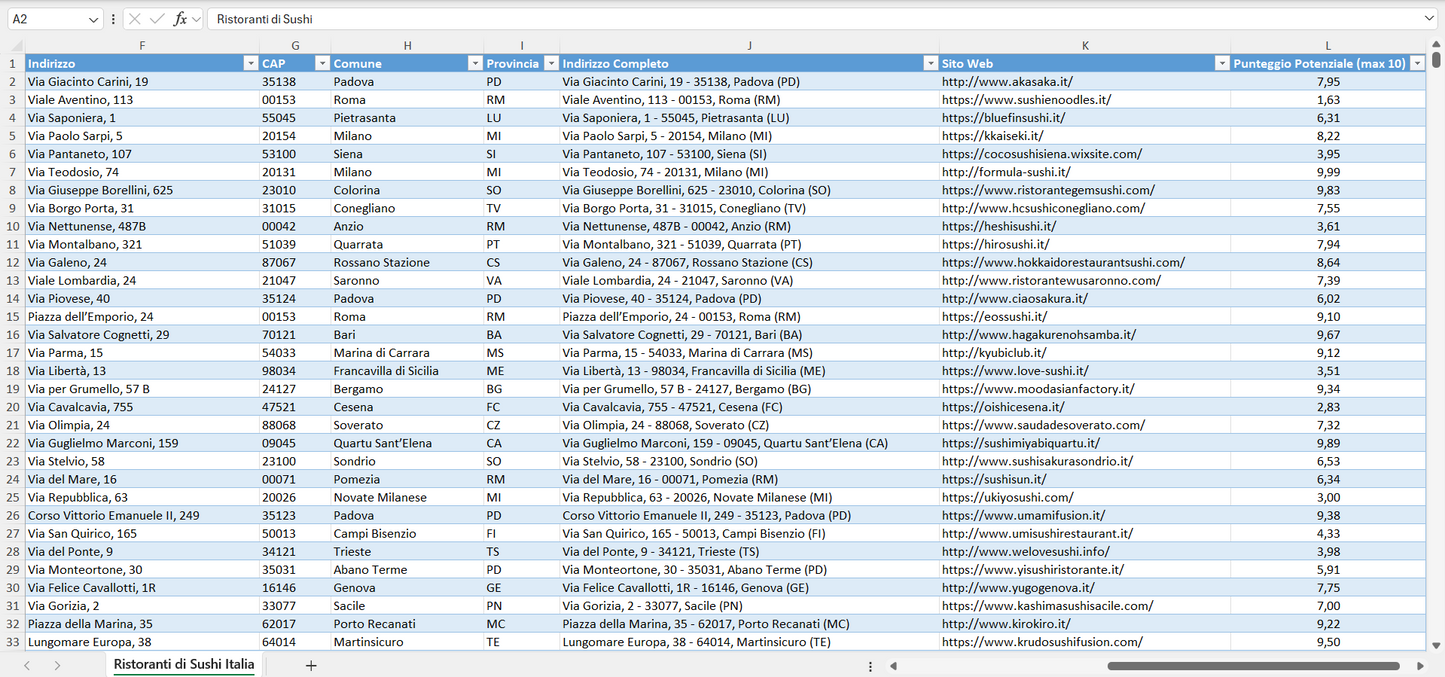1445x677 pixels.
Task: Click the X cancel icon beside formula bar
Action: click(x=135, y=19)
